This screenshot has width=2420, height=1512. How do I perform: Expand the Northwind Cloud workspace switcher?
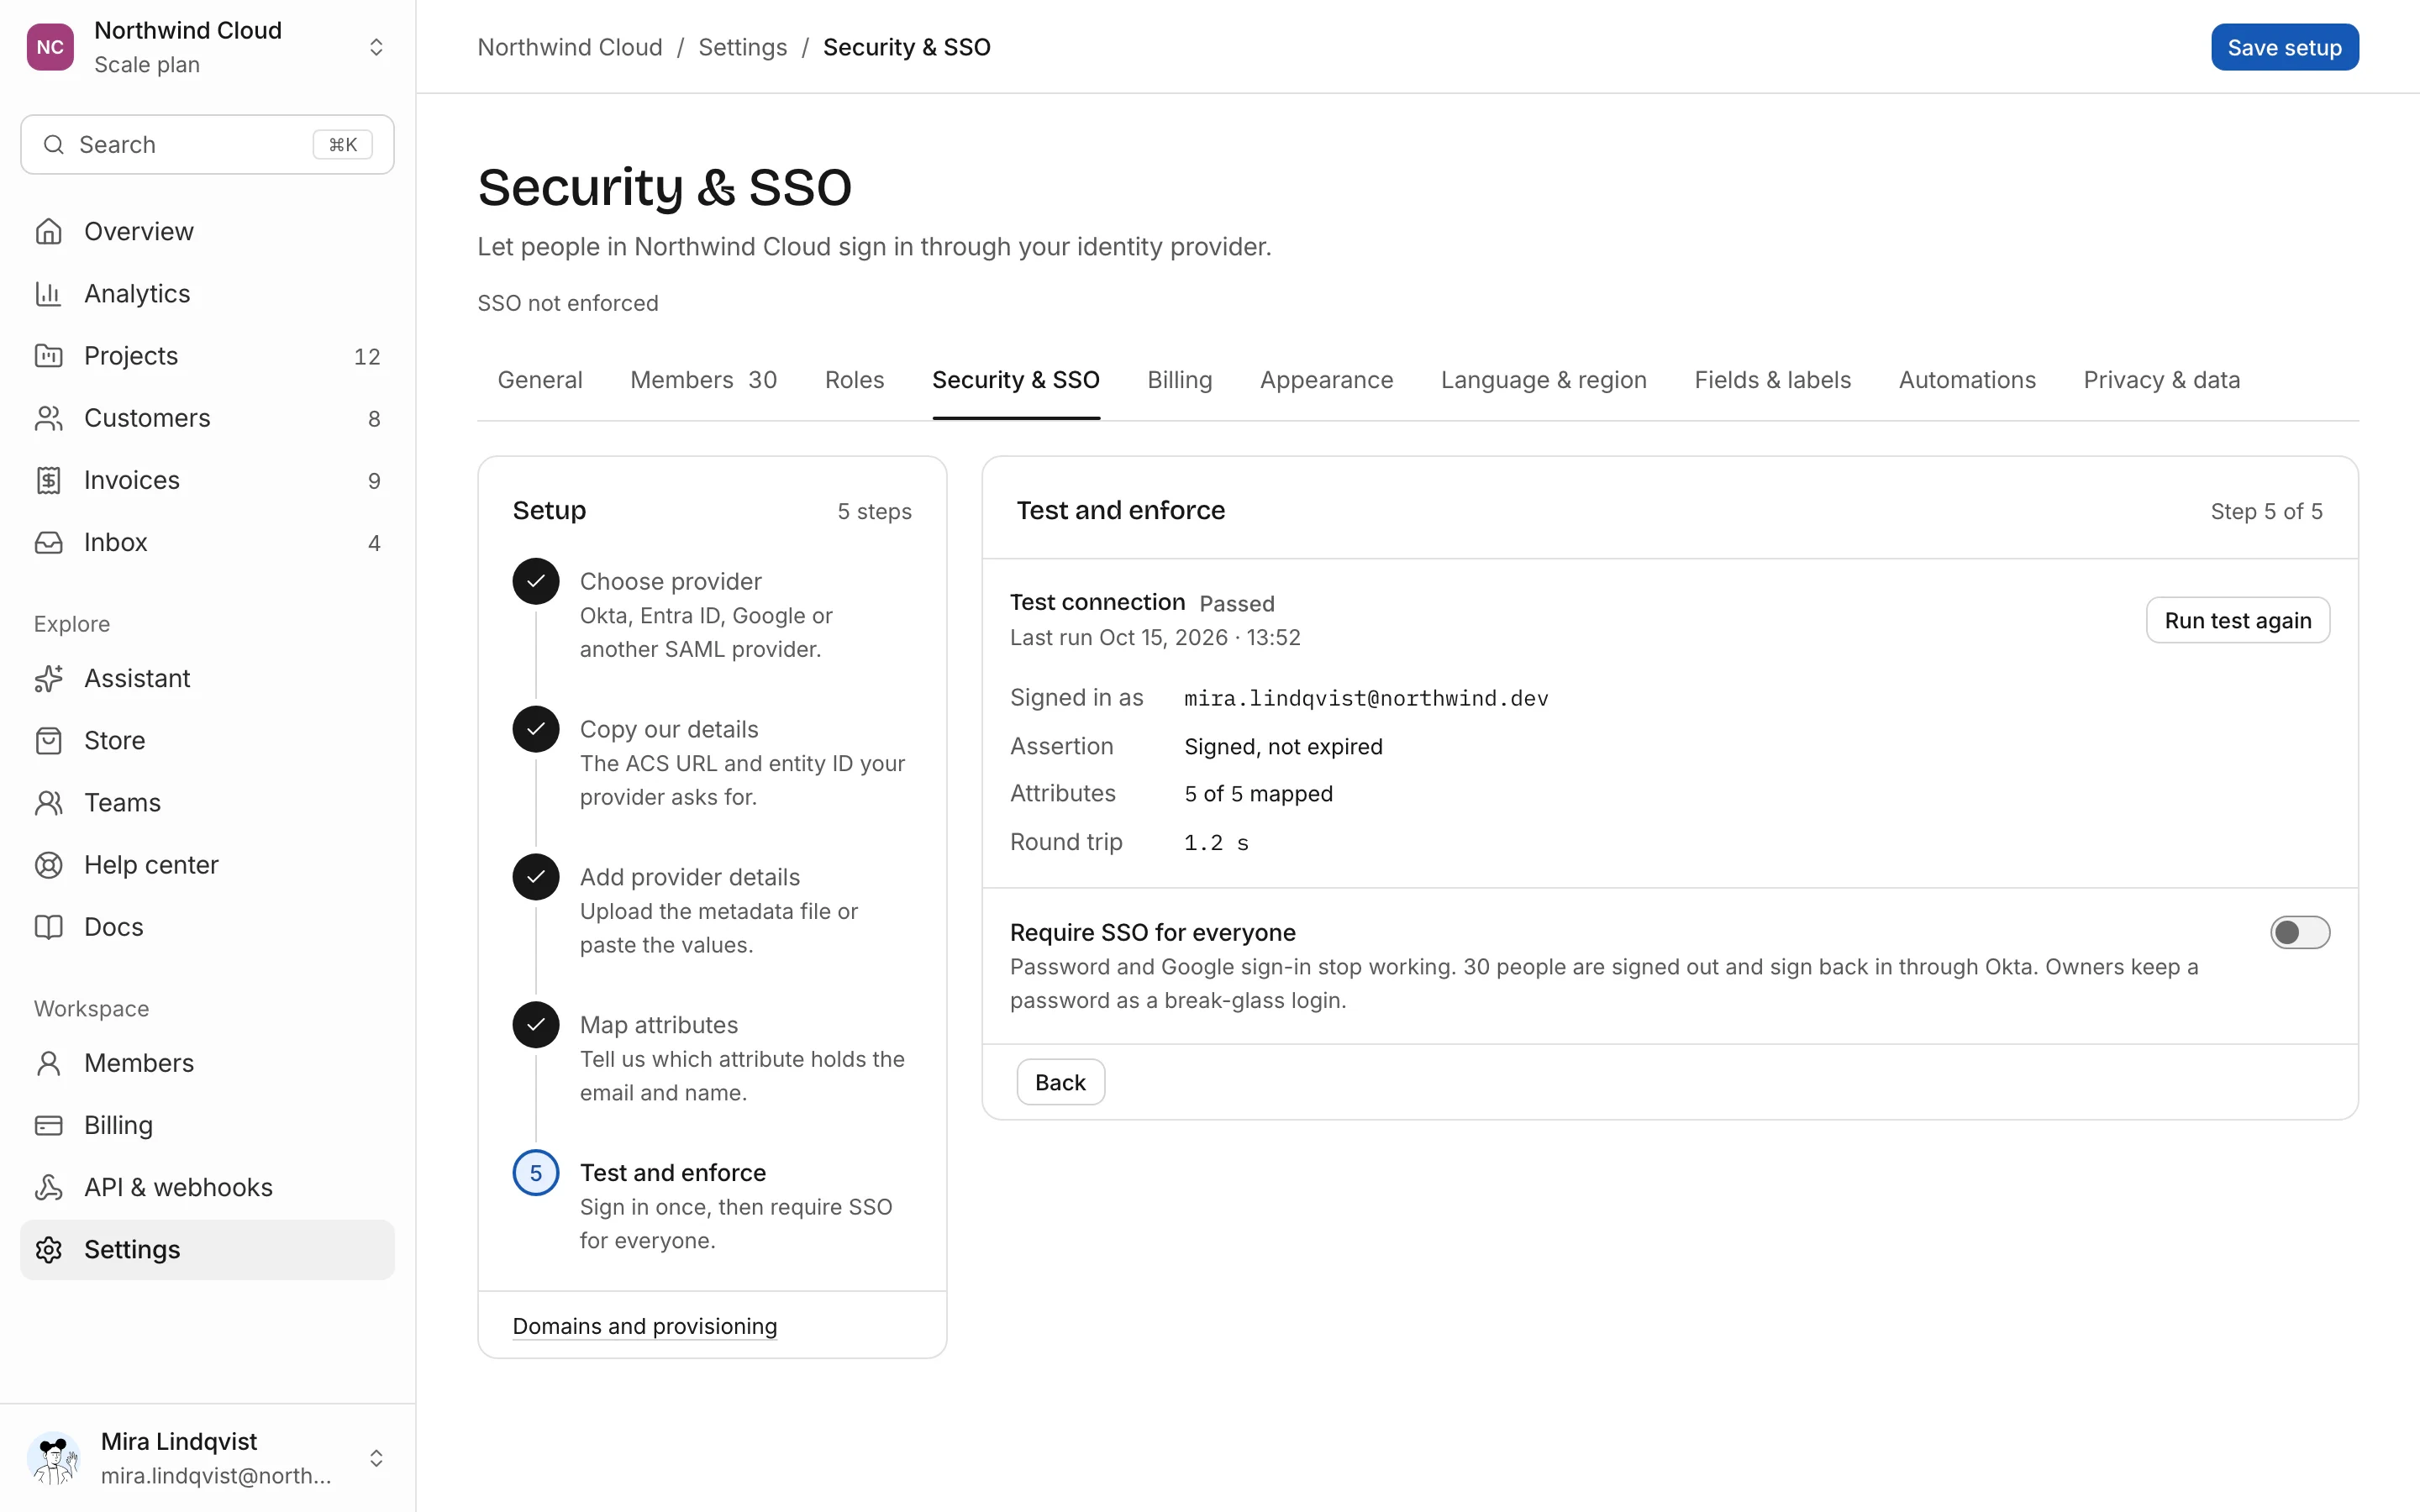[376, 47]
